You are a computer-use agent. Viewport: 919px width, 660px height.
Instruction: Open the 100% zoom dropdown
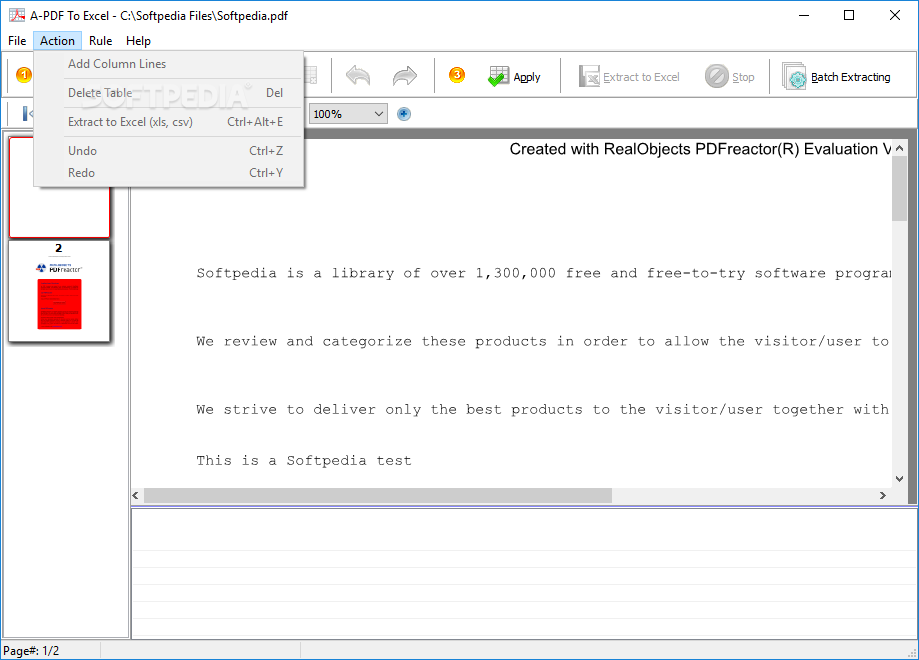tap(348, 114)
